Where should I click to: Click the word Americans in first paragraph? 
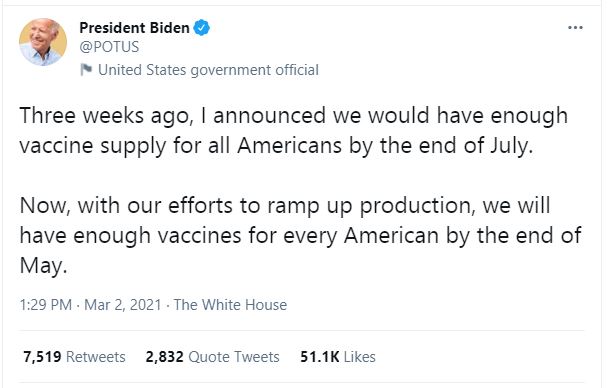tap(290, 146)
